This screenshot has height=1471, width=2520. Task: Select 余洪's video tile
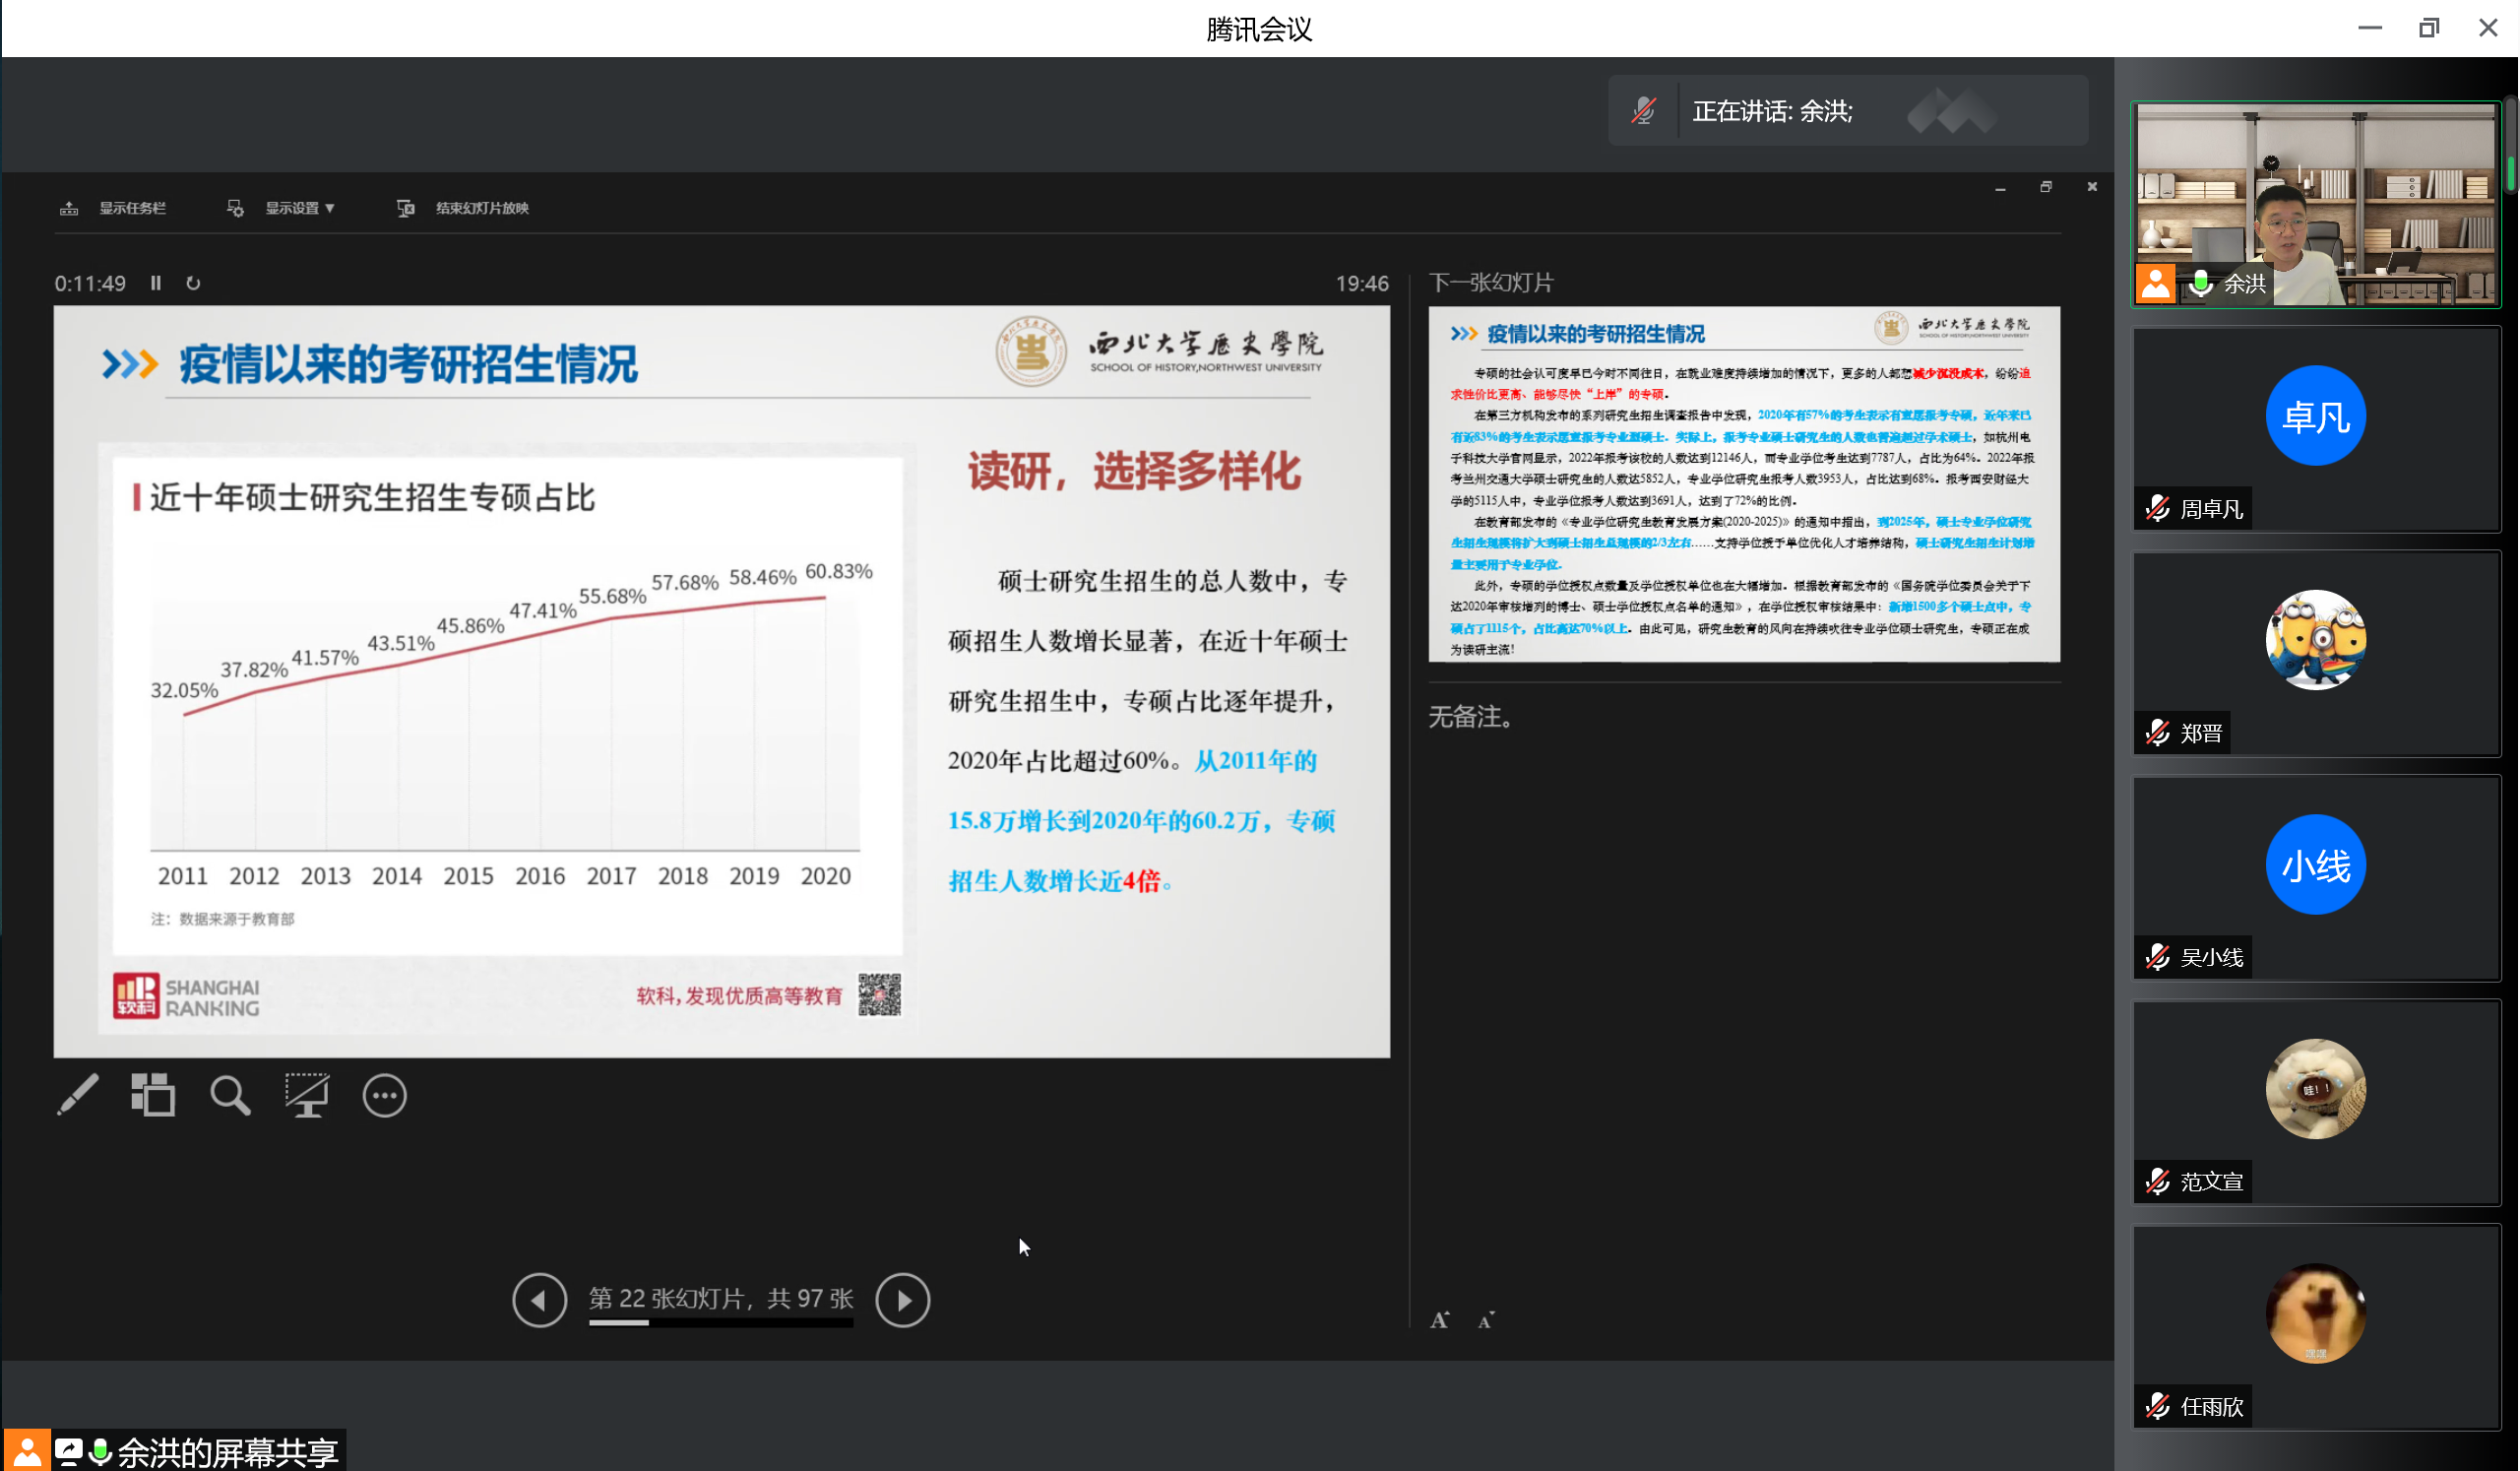2315,204
